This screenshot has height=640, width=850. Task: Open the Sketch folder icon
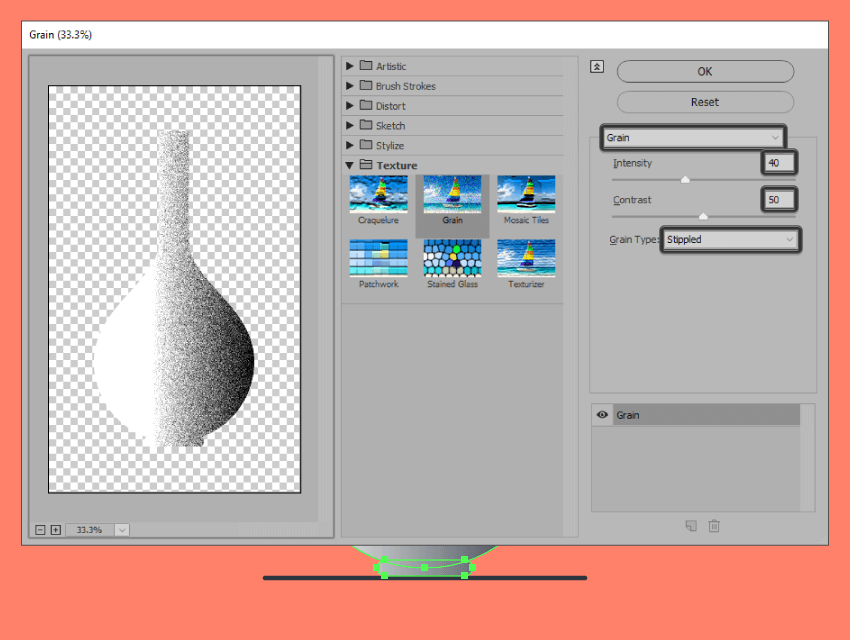coord(366,125)
